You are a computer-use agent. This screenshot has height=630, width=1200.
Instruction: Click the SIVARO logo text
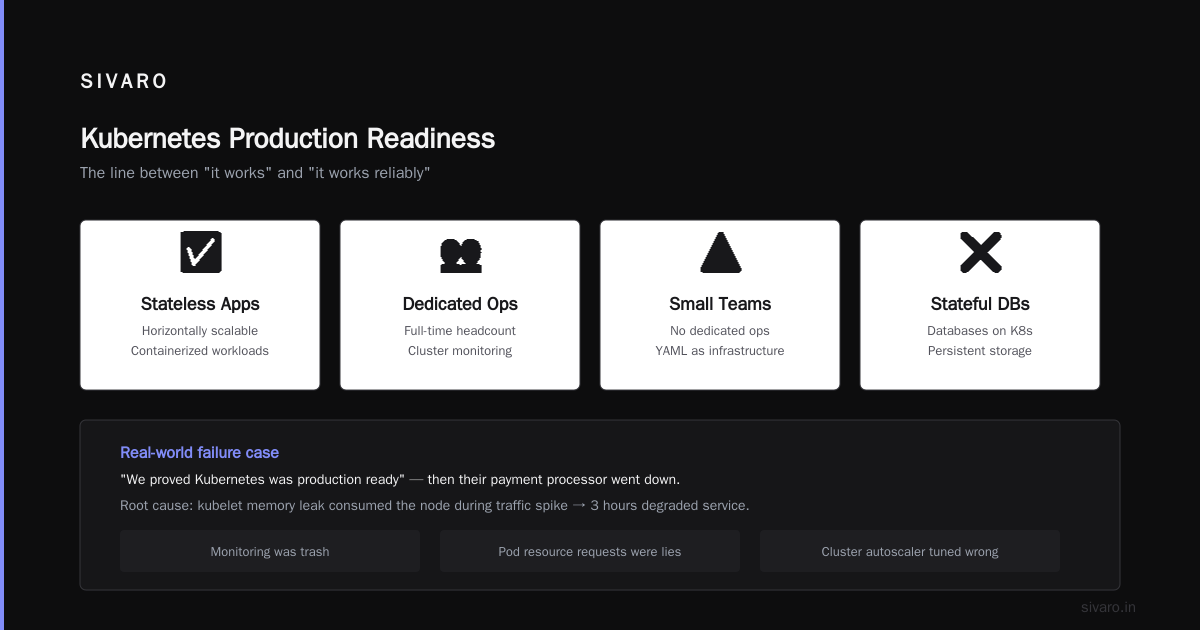[x=124, y=82]
